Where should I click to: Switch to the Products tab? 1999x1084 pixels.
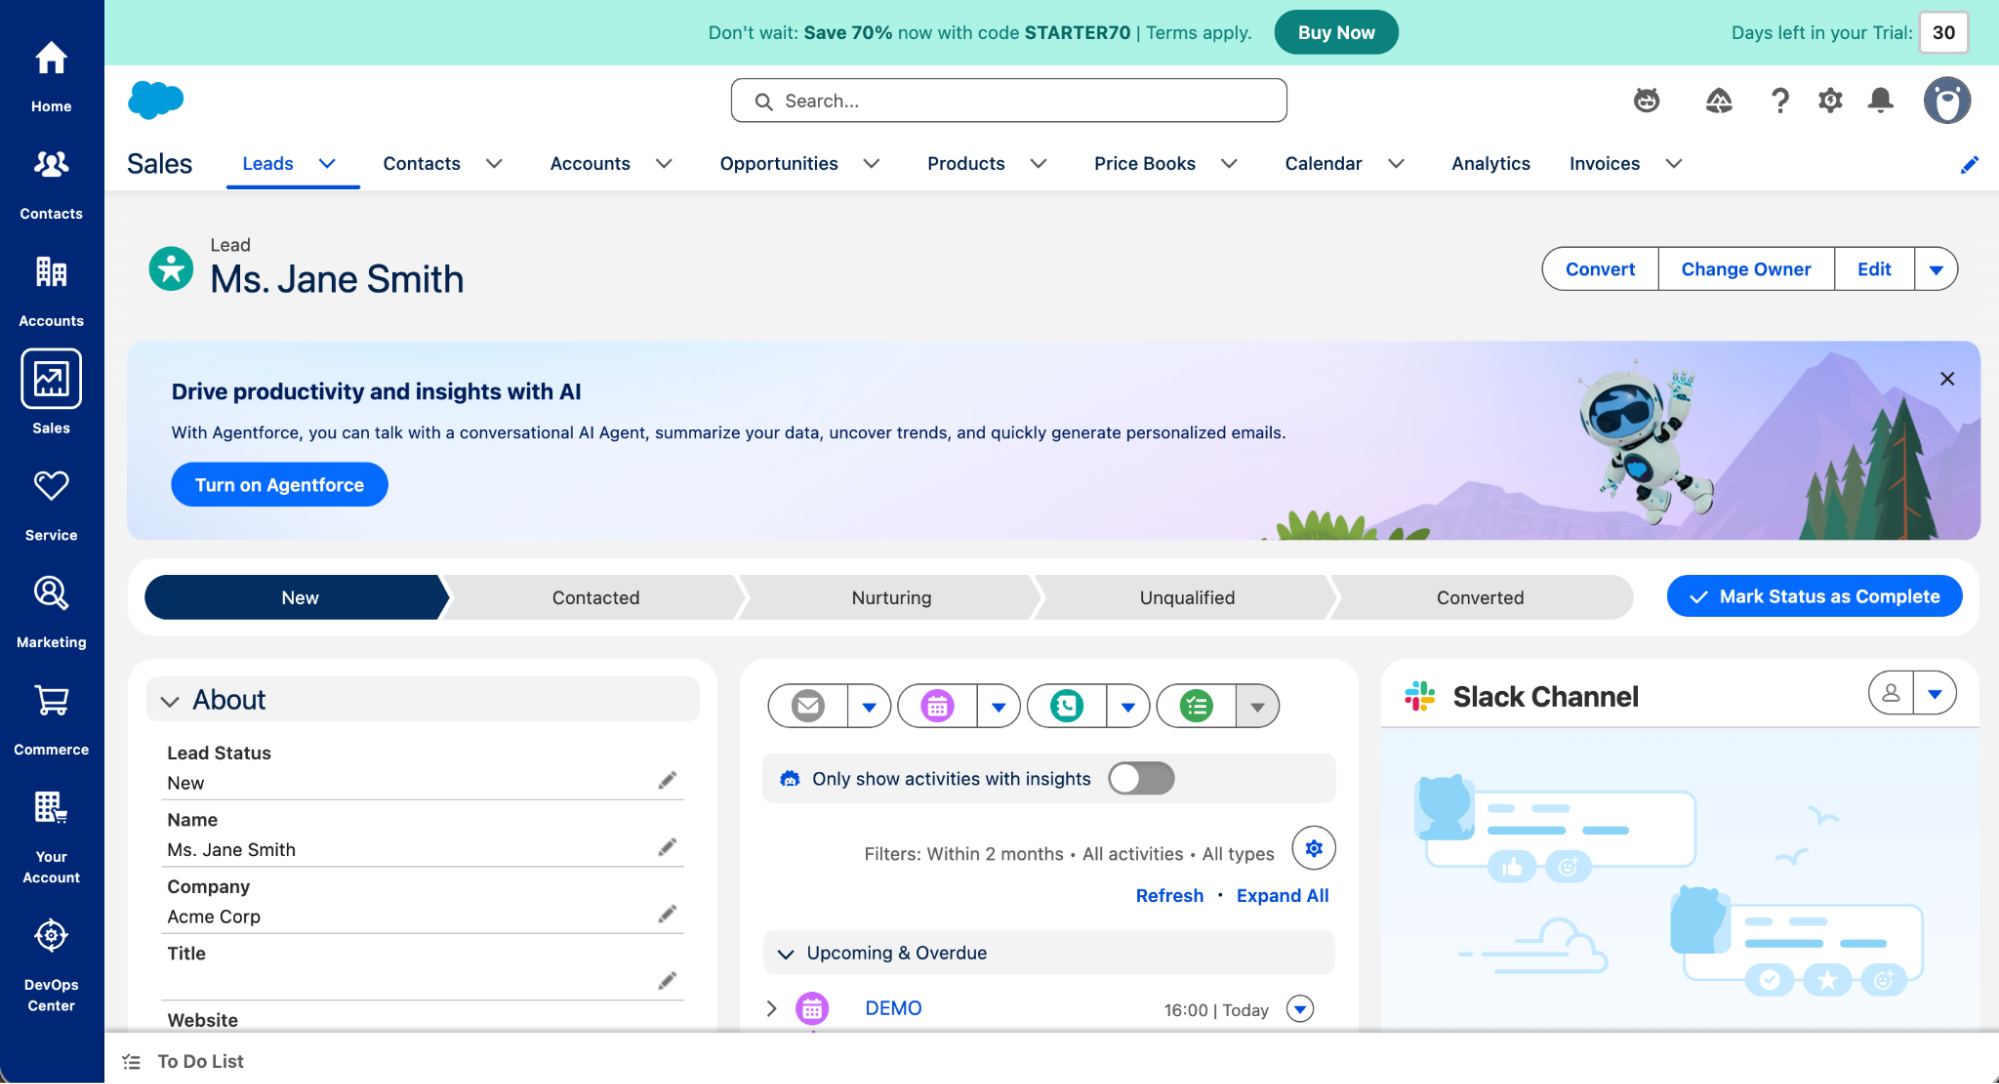(x=965, y=164)
